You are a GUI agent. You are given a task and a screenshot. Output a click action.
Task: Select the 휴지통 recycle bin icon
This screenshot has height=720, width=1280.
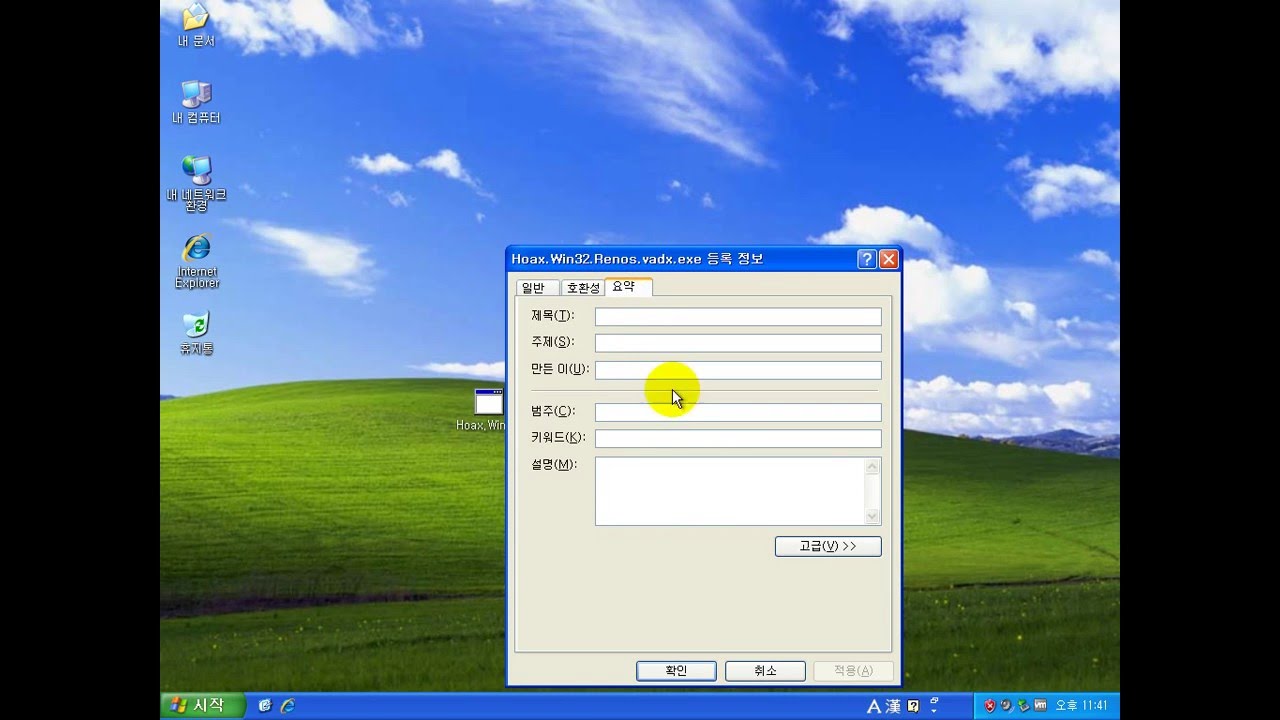(196, 334)
